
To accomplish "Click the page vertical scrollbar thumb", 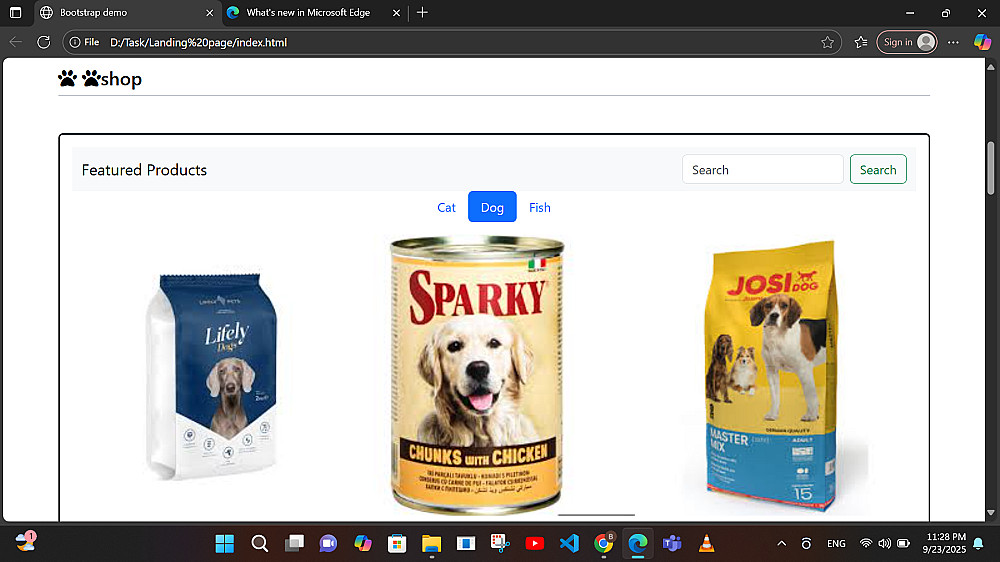I will pyautogui.click(x=990, y=168).
